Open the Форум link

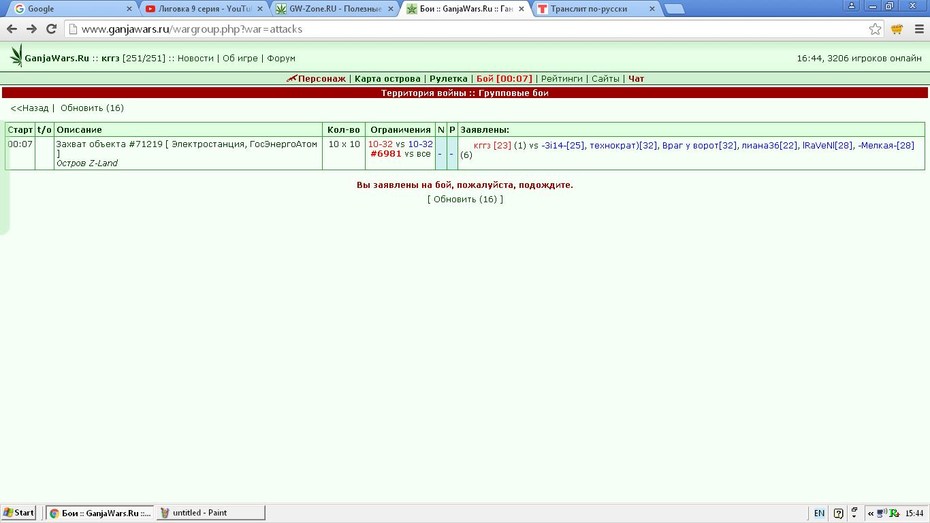[281, 58]
